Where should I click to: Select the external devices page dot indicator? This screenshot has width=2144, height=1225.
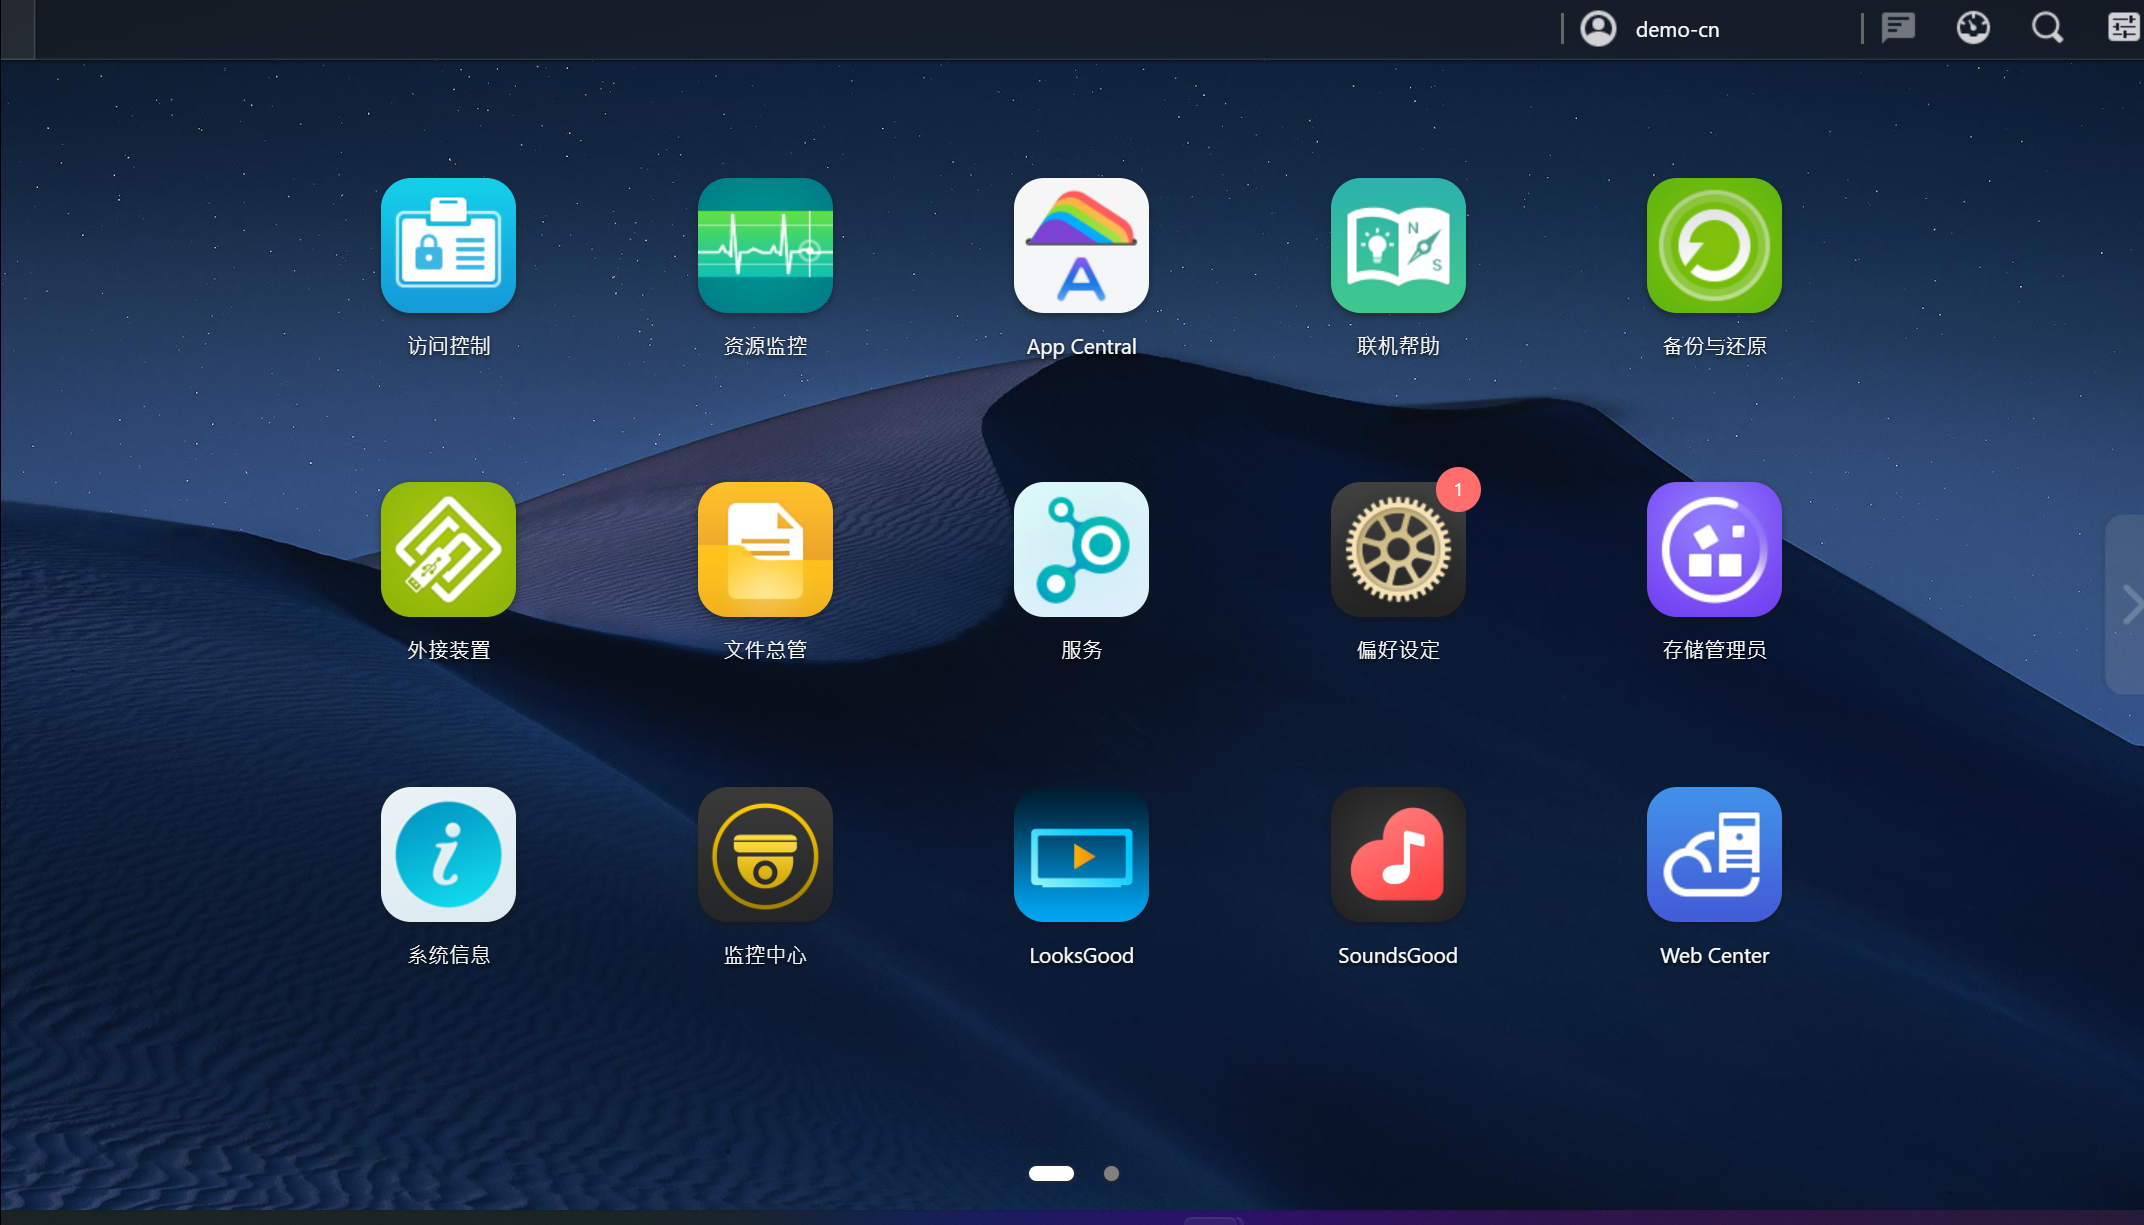[1051, 1173]
